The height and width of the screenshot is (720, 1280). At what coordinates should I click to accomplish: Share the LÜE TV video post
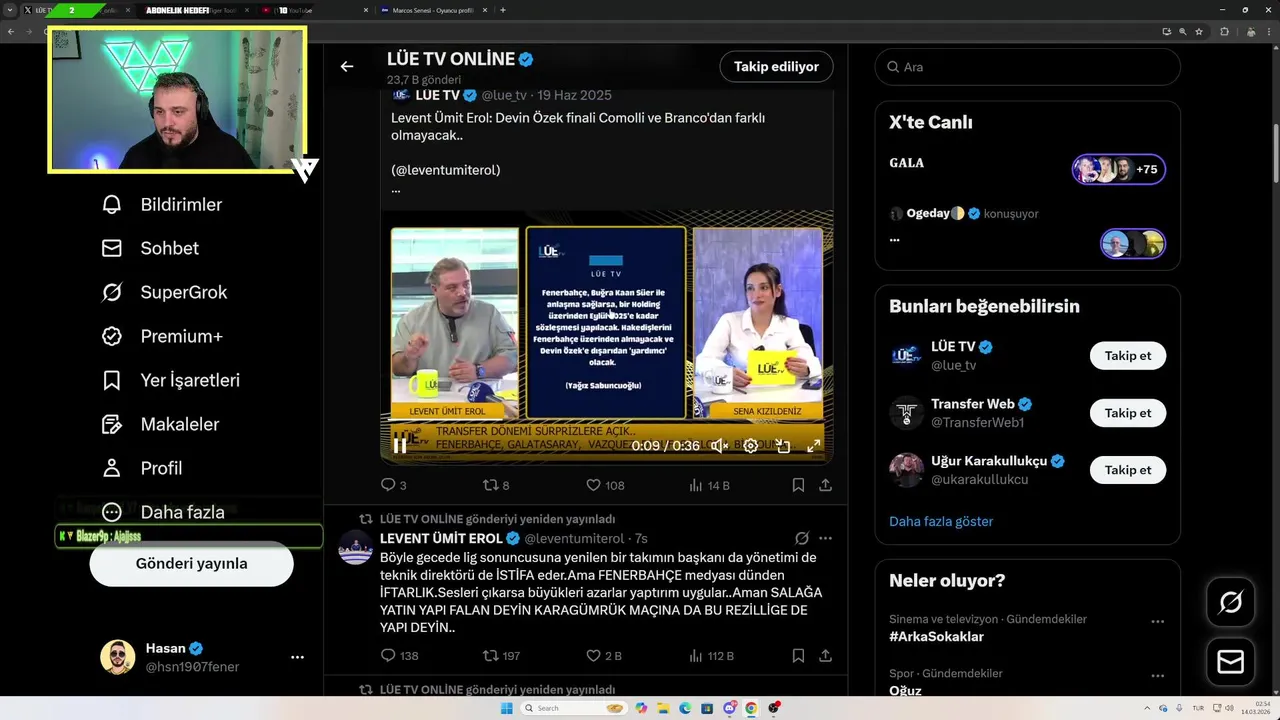pos(825,486)
